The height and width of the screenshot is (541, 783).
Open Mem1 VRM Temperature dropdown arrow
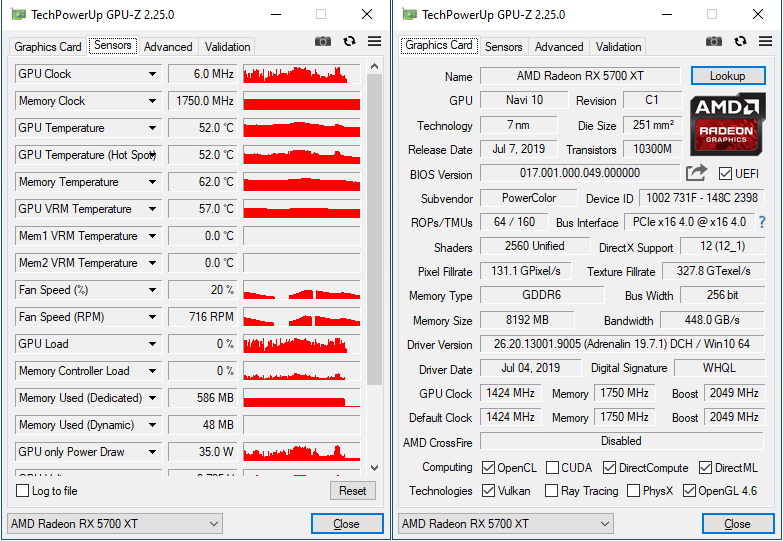coord(152,236)
